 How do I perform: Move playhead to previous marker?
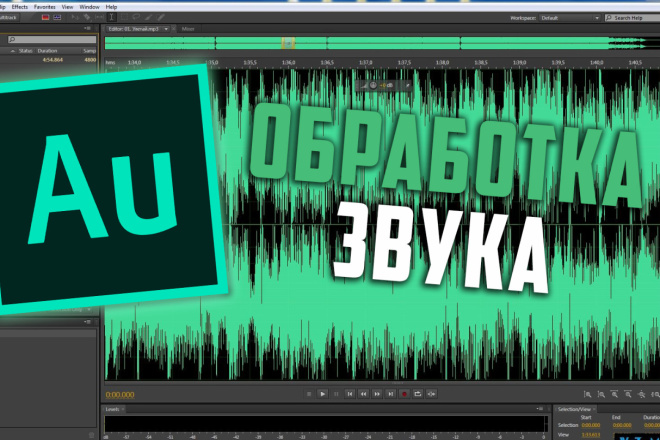(x=349, y=394)
